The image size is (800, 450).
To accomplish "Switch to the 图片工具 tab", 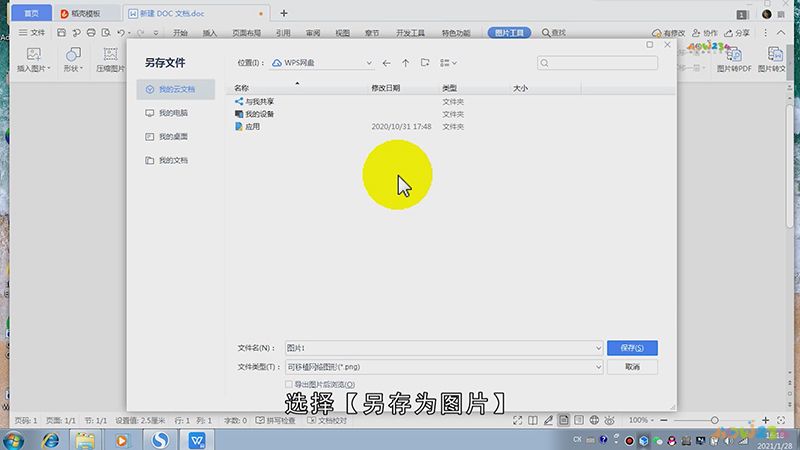I will pos(509,33).
